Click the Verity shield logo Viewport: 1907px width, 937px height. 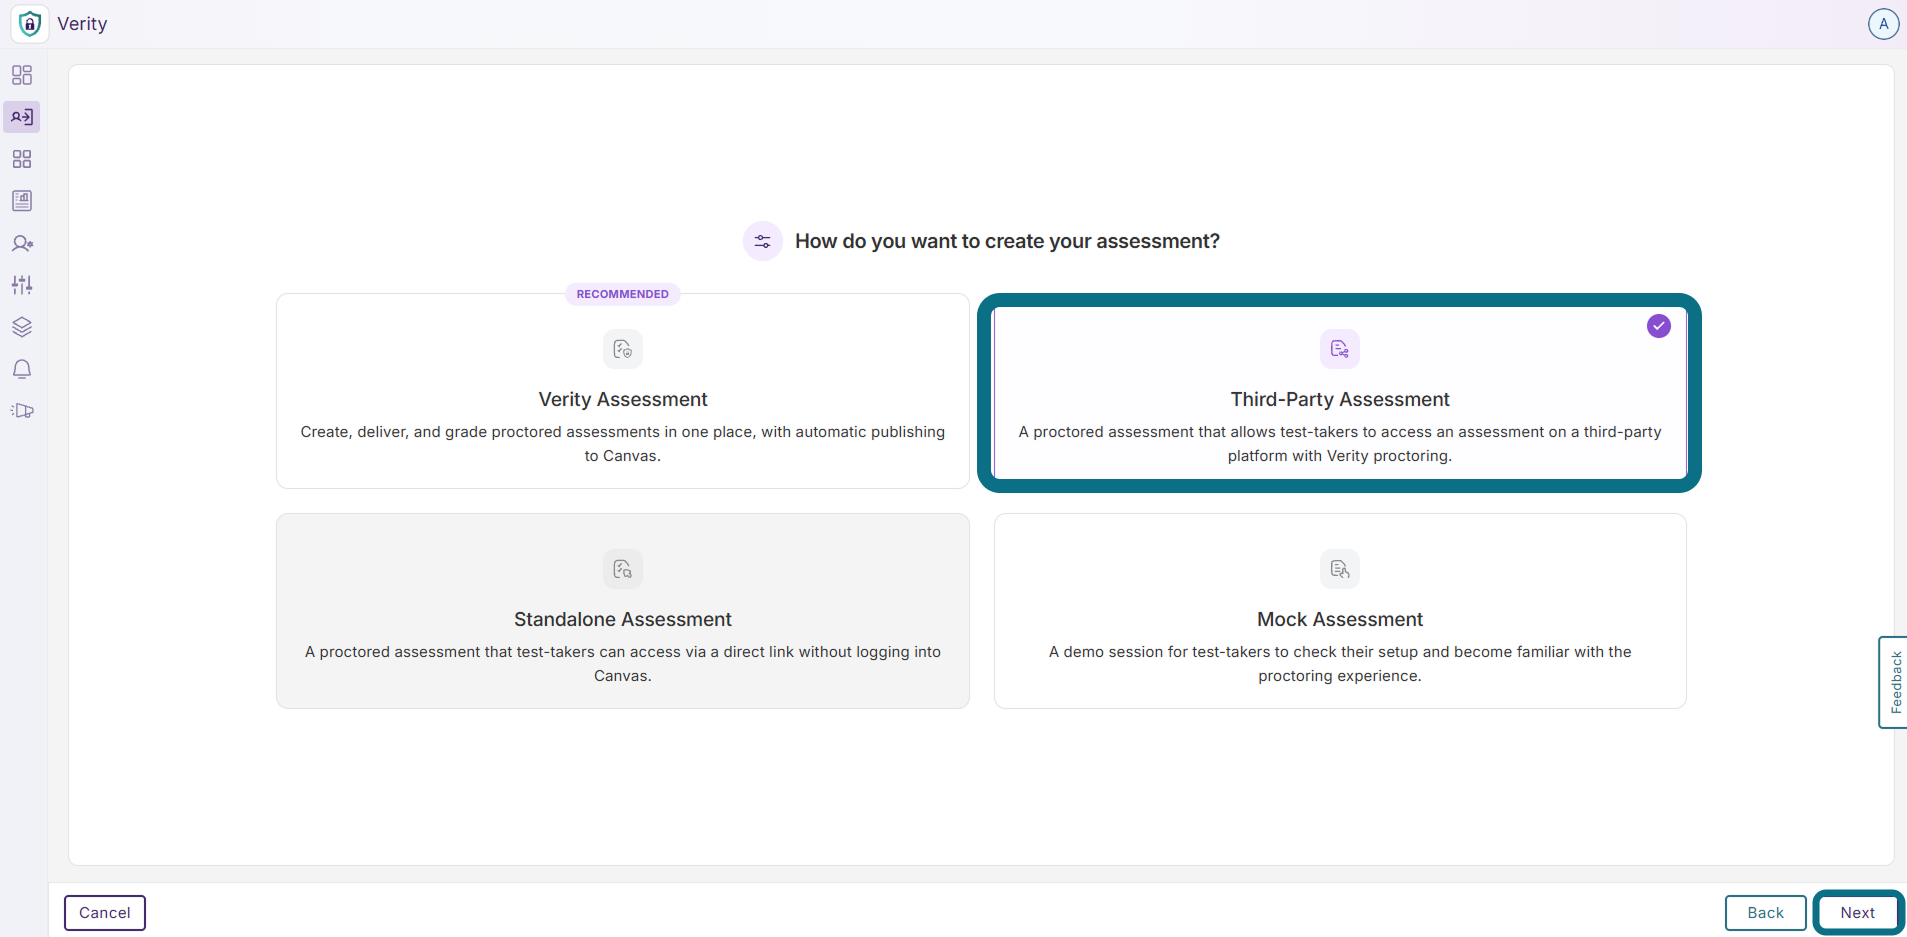(30, 24)
